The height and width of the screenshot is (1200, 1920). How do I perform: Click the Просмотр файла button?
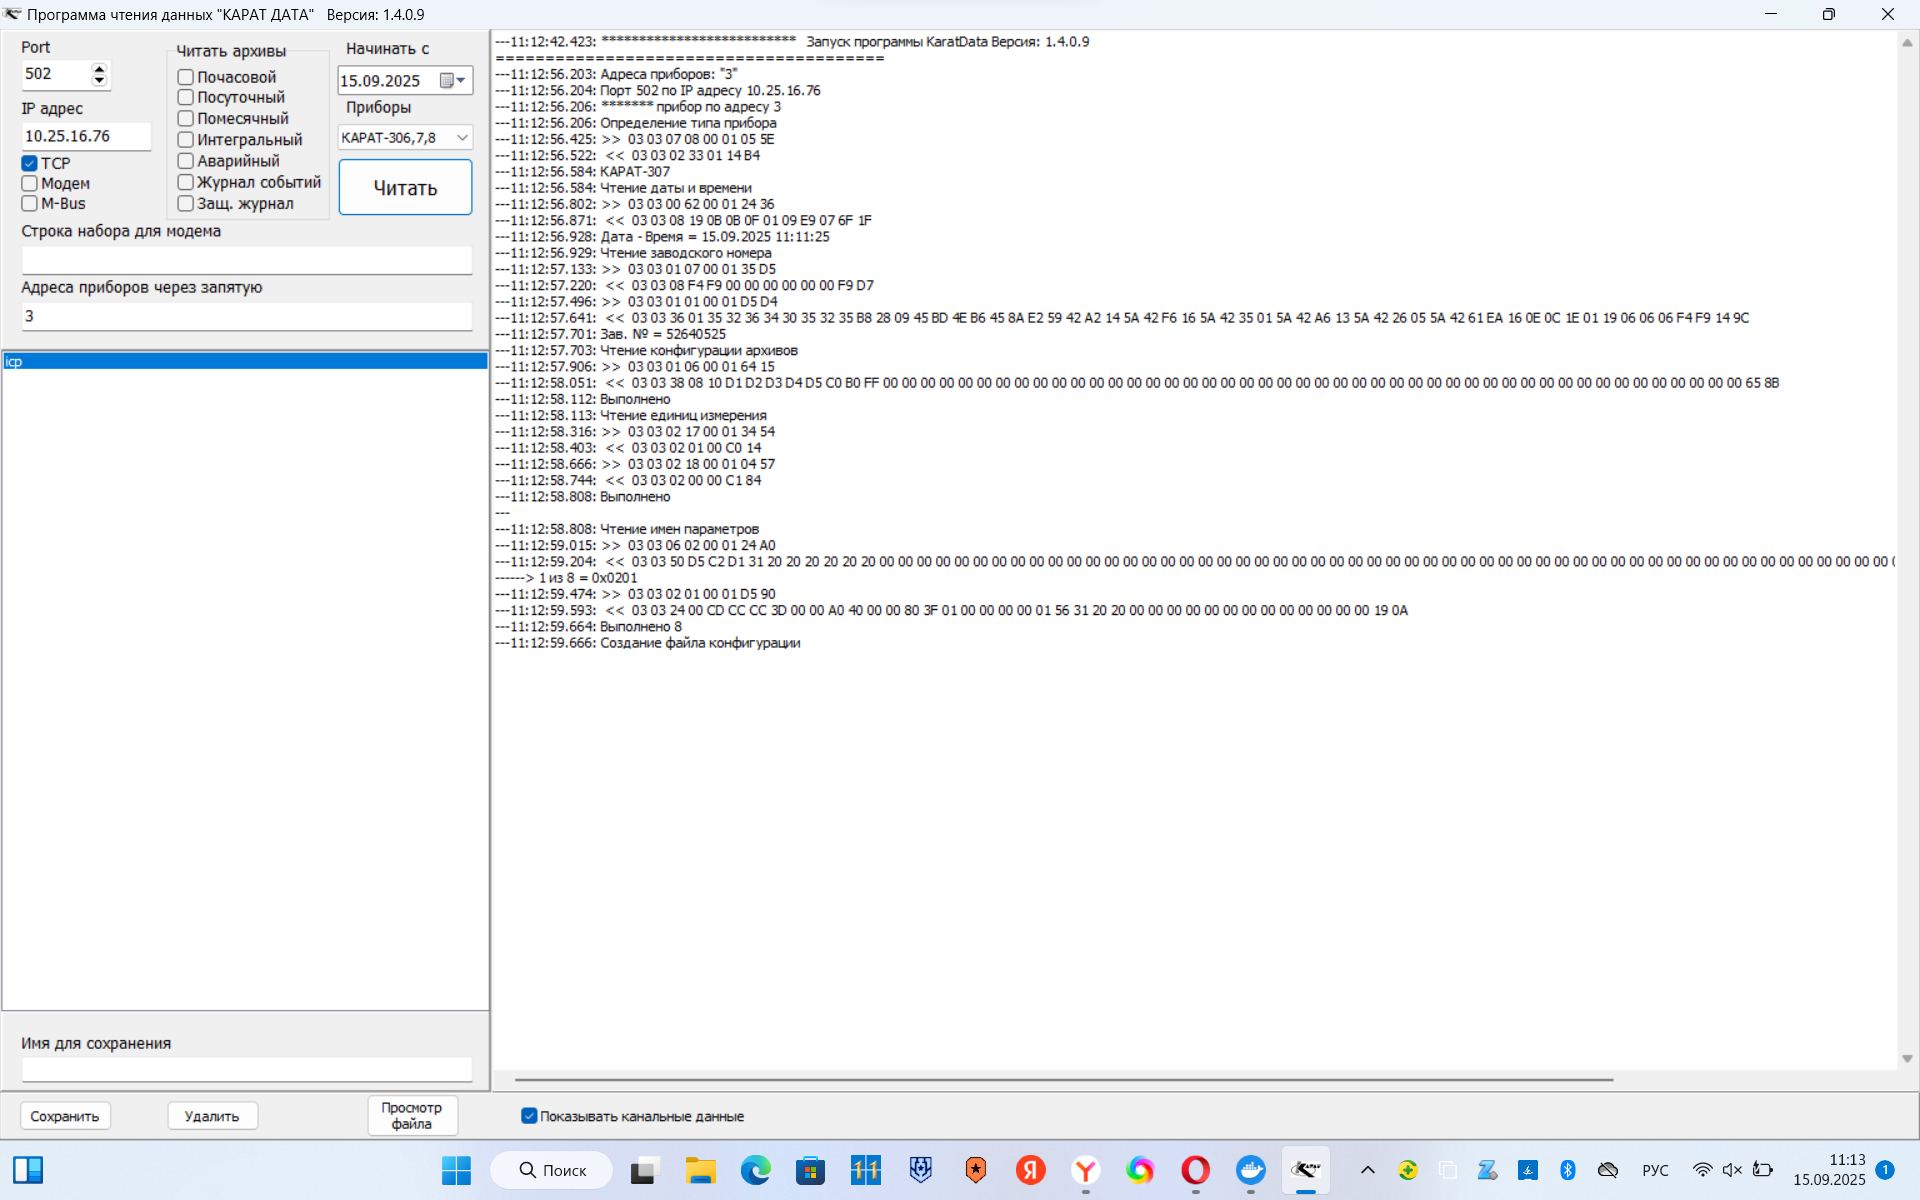[412, 1116]
